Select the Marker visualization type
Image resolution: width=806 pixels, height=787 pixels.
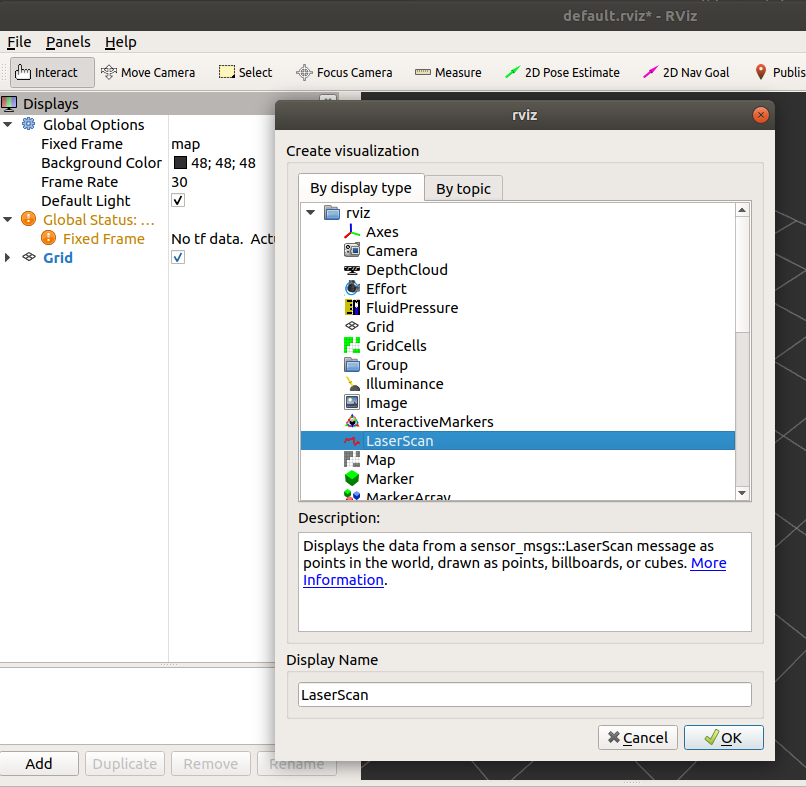click(x=390, y=479)
